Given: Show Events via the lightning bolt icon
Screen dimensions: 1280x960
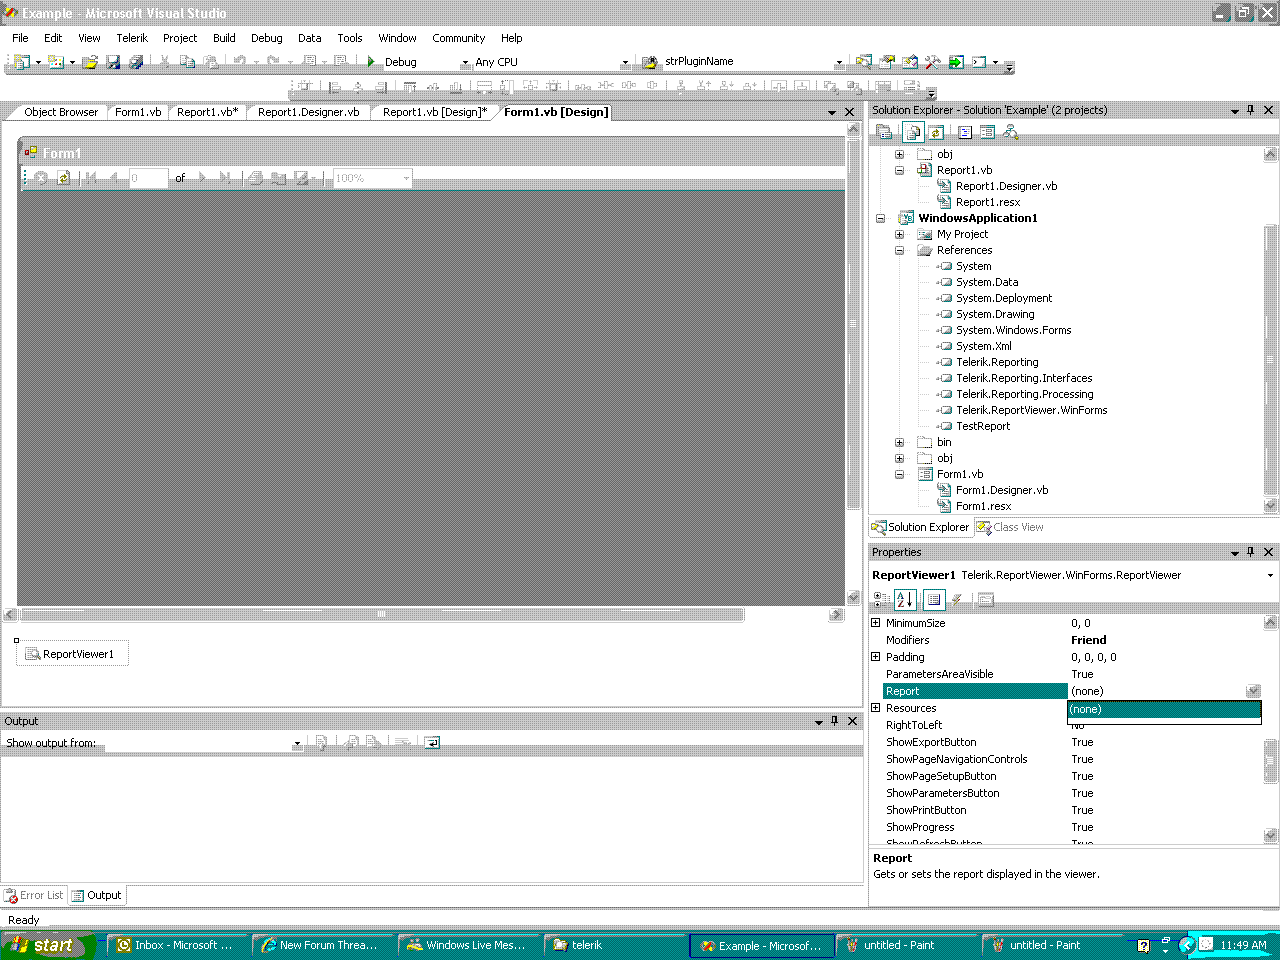Looking at the screenshot, I should click(957, 600).
